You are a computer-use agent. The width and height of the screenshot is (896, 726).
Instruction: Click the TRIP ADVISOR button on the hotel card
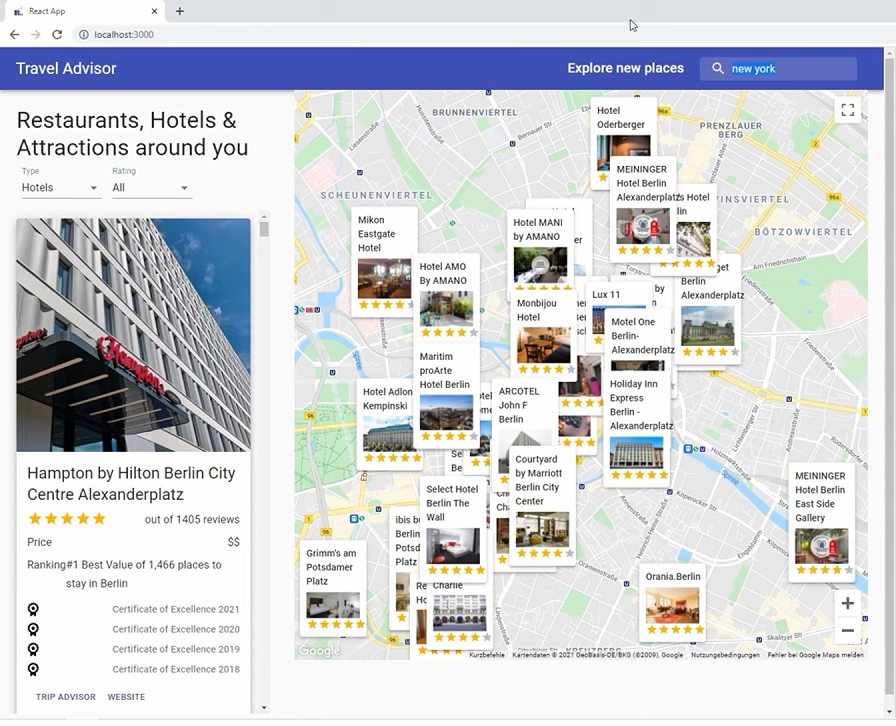(x=65, y=697)
